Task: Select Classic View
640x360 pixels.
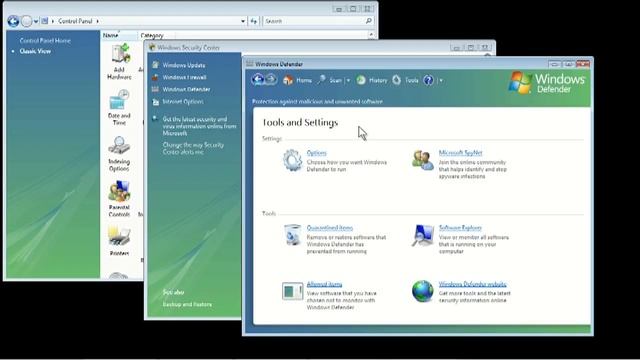Action: click(x=35, y=51)
